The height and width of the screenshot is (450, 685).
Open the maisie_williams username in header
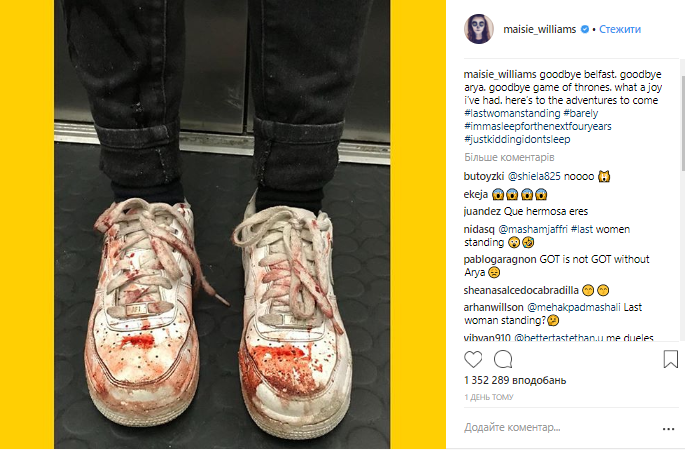point(540,29)
